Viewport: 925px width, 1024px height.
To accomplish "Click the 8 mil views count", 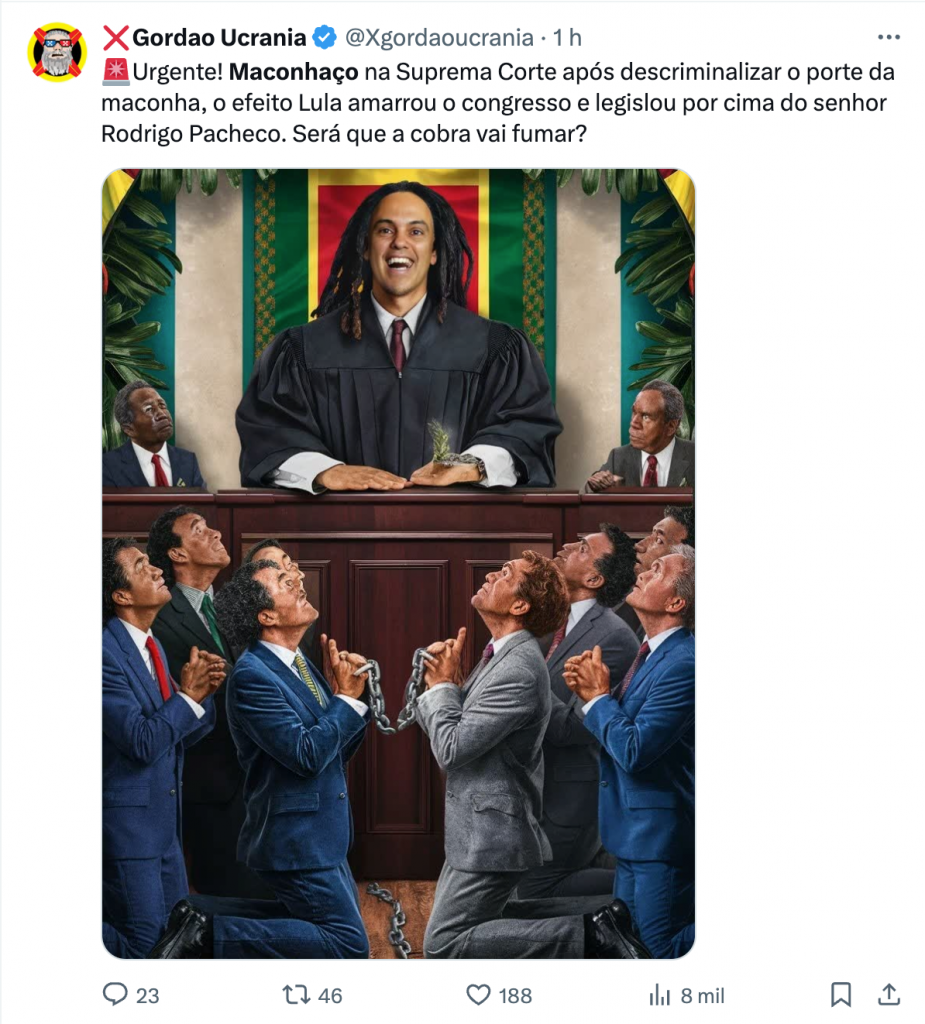I will point(703,995).
